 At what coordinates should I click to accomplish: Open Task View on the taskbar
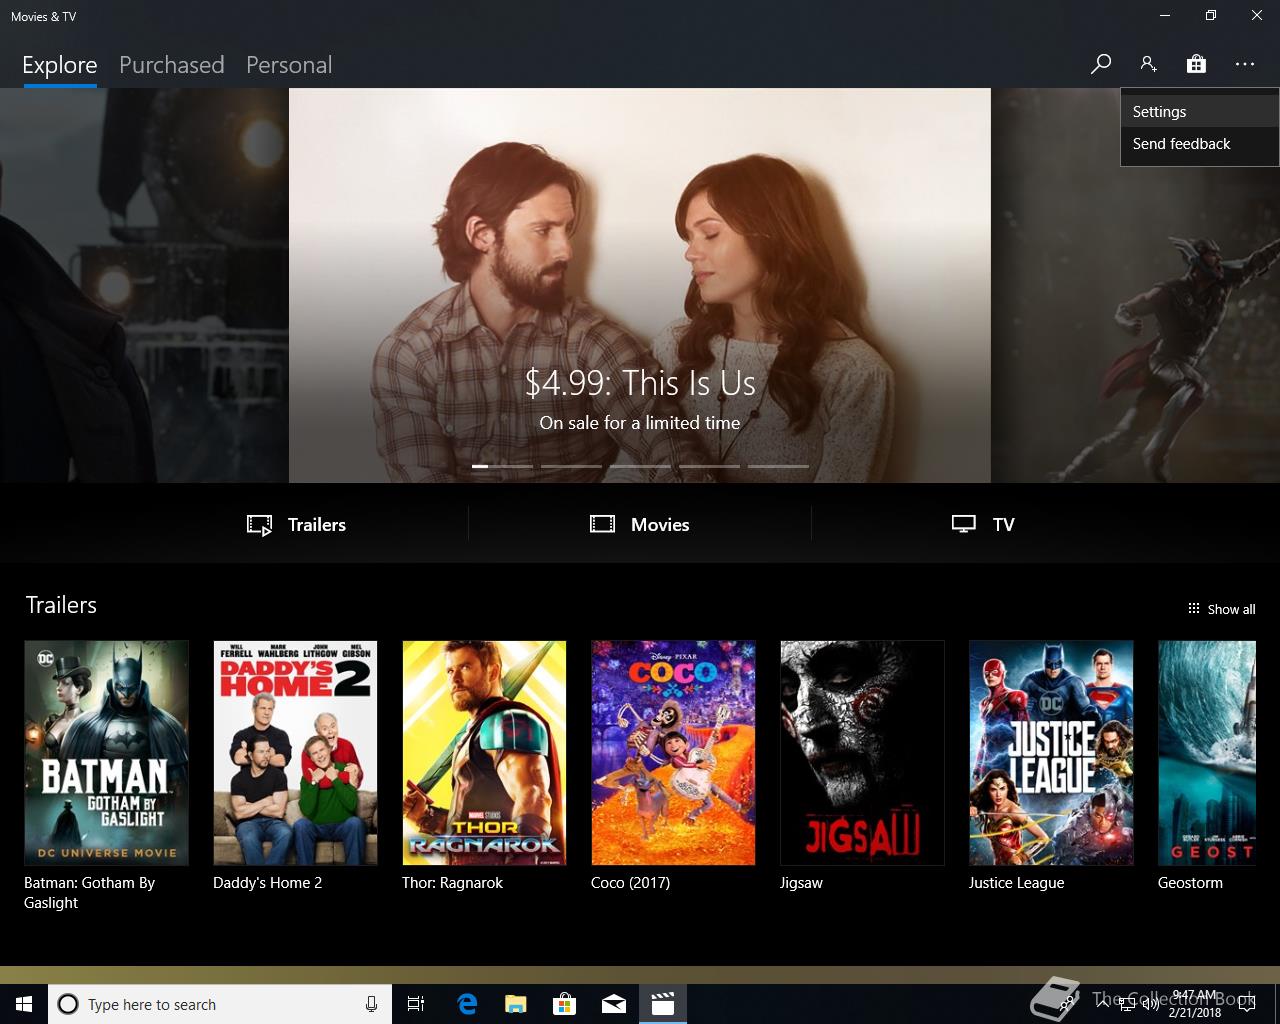(416, 1004)
